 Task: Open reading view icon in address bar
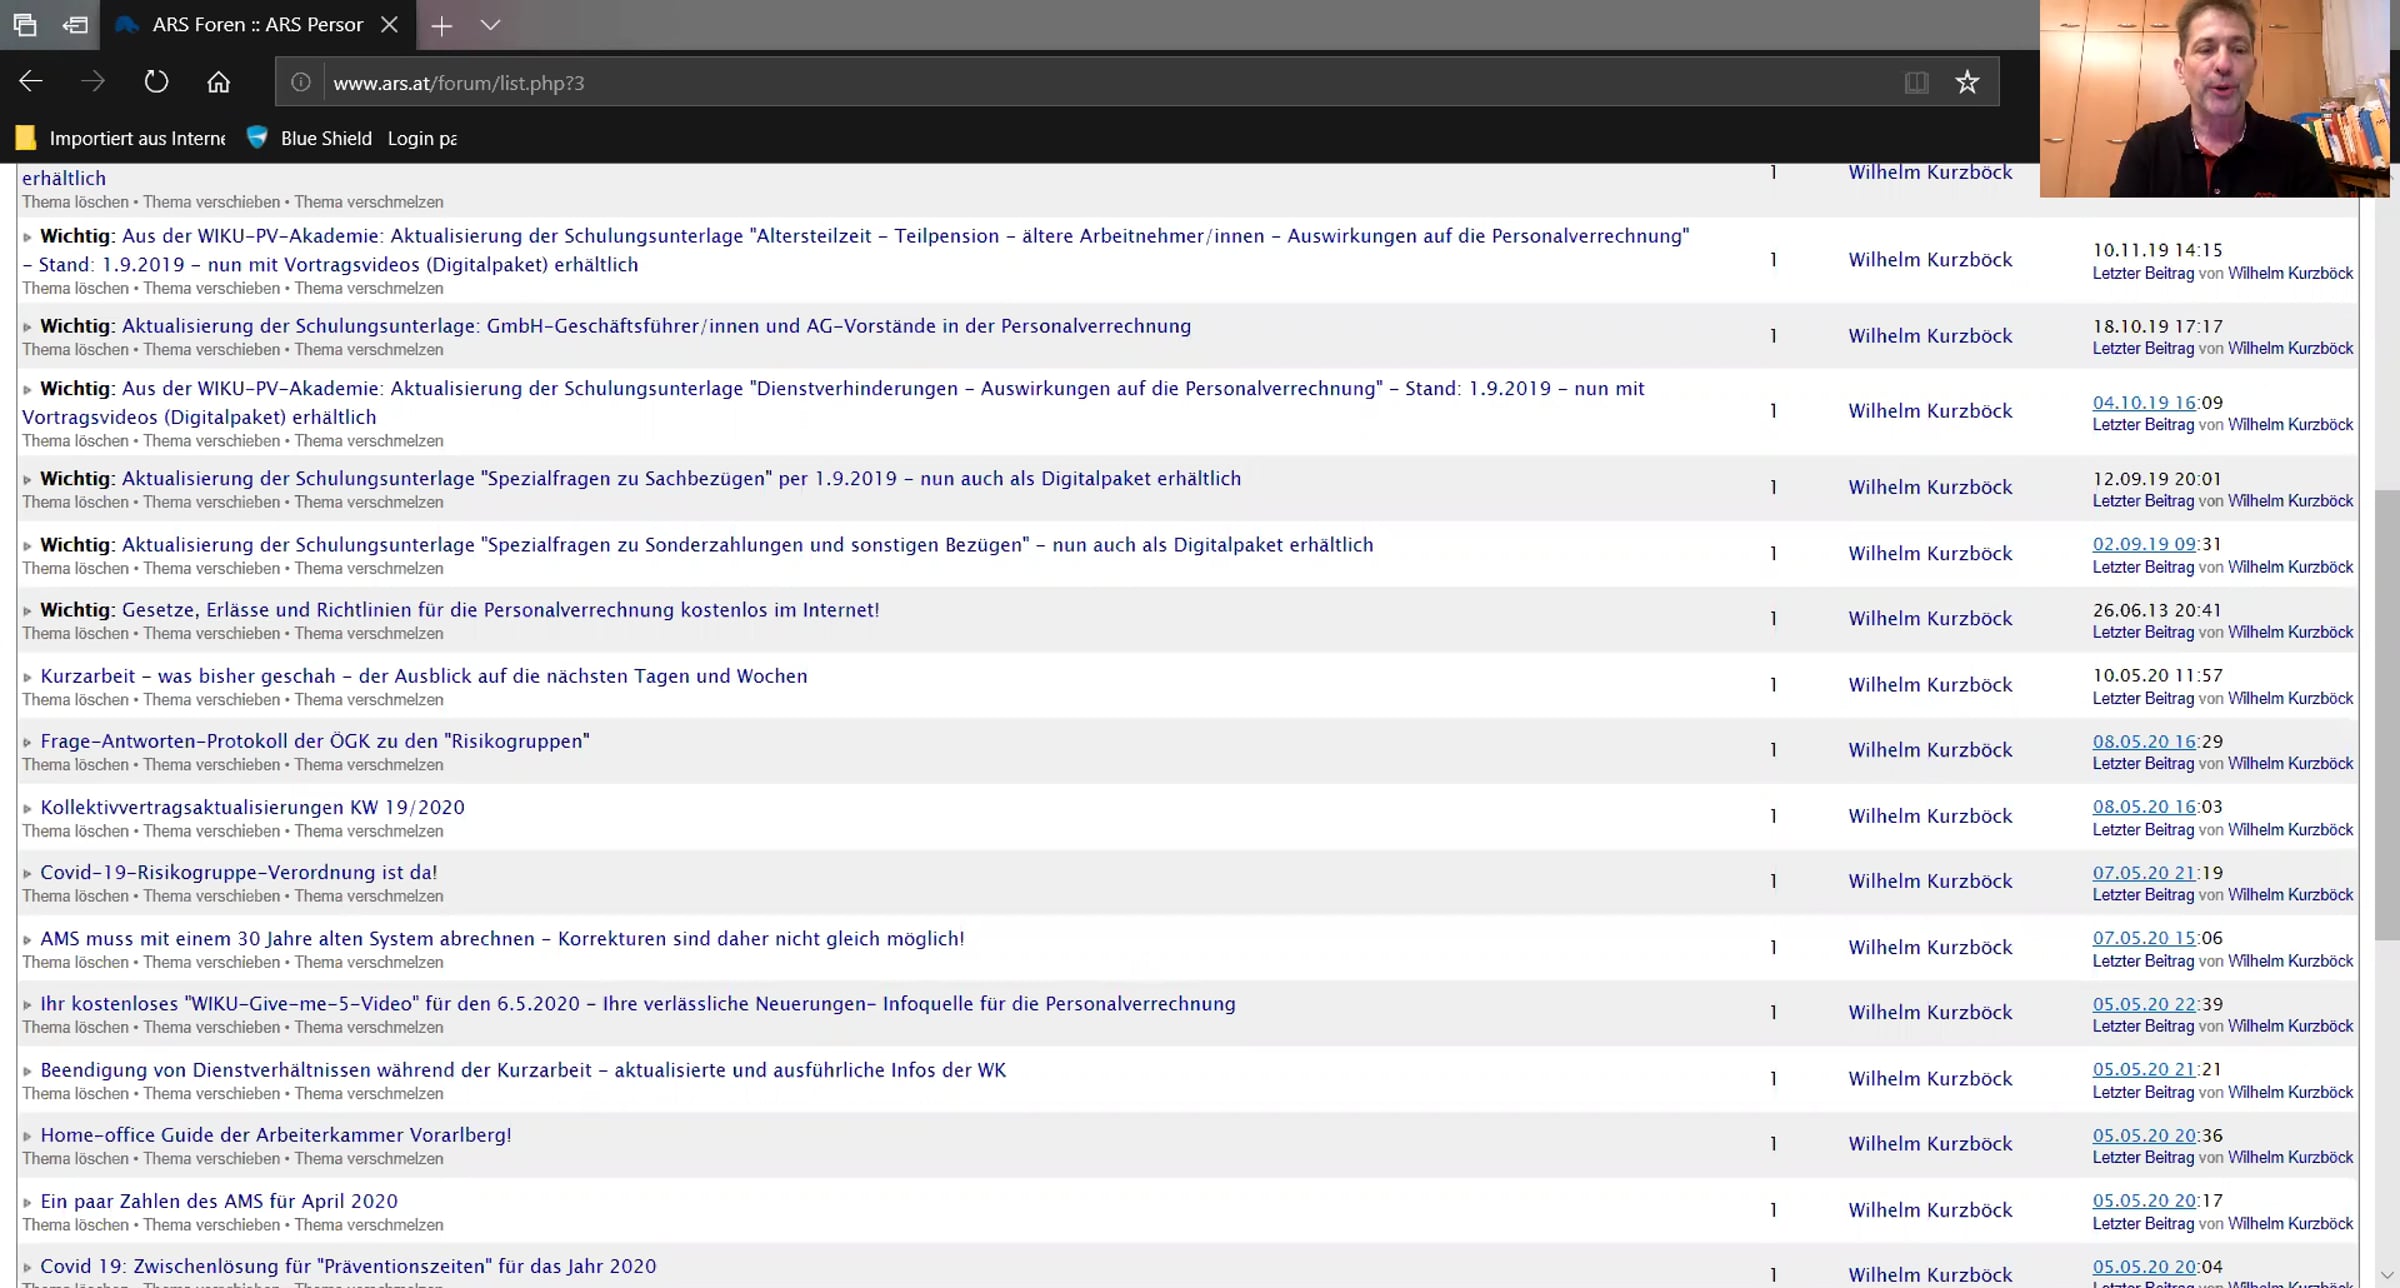tap(1916, 82)
